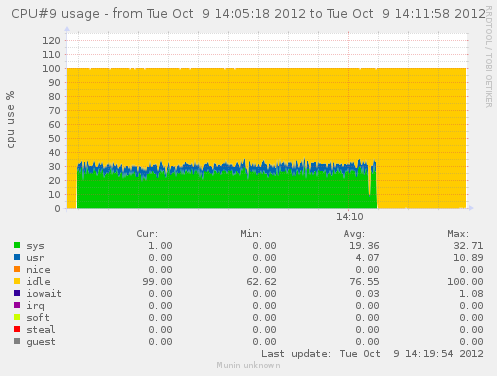This screenshot has height=376, width=497.
Task: Click the 100 value on y-axis
Action: tap(51, 69)
